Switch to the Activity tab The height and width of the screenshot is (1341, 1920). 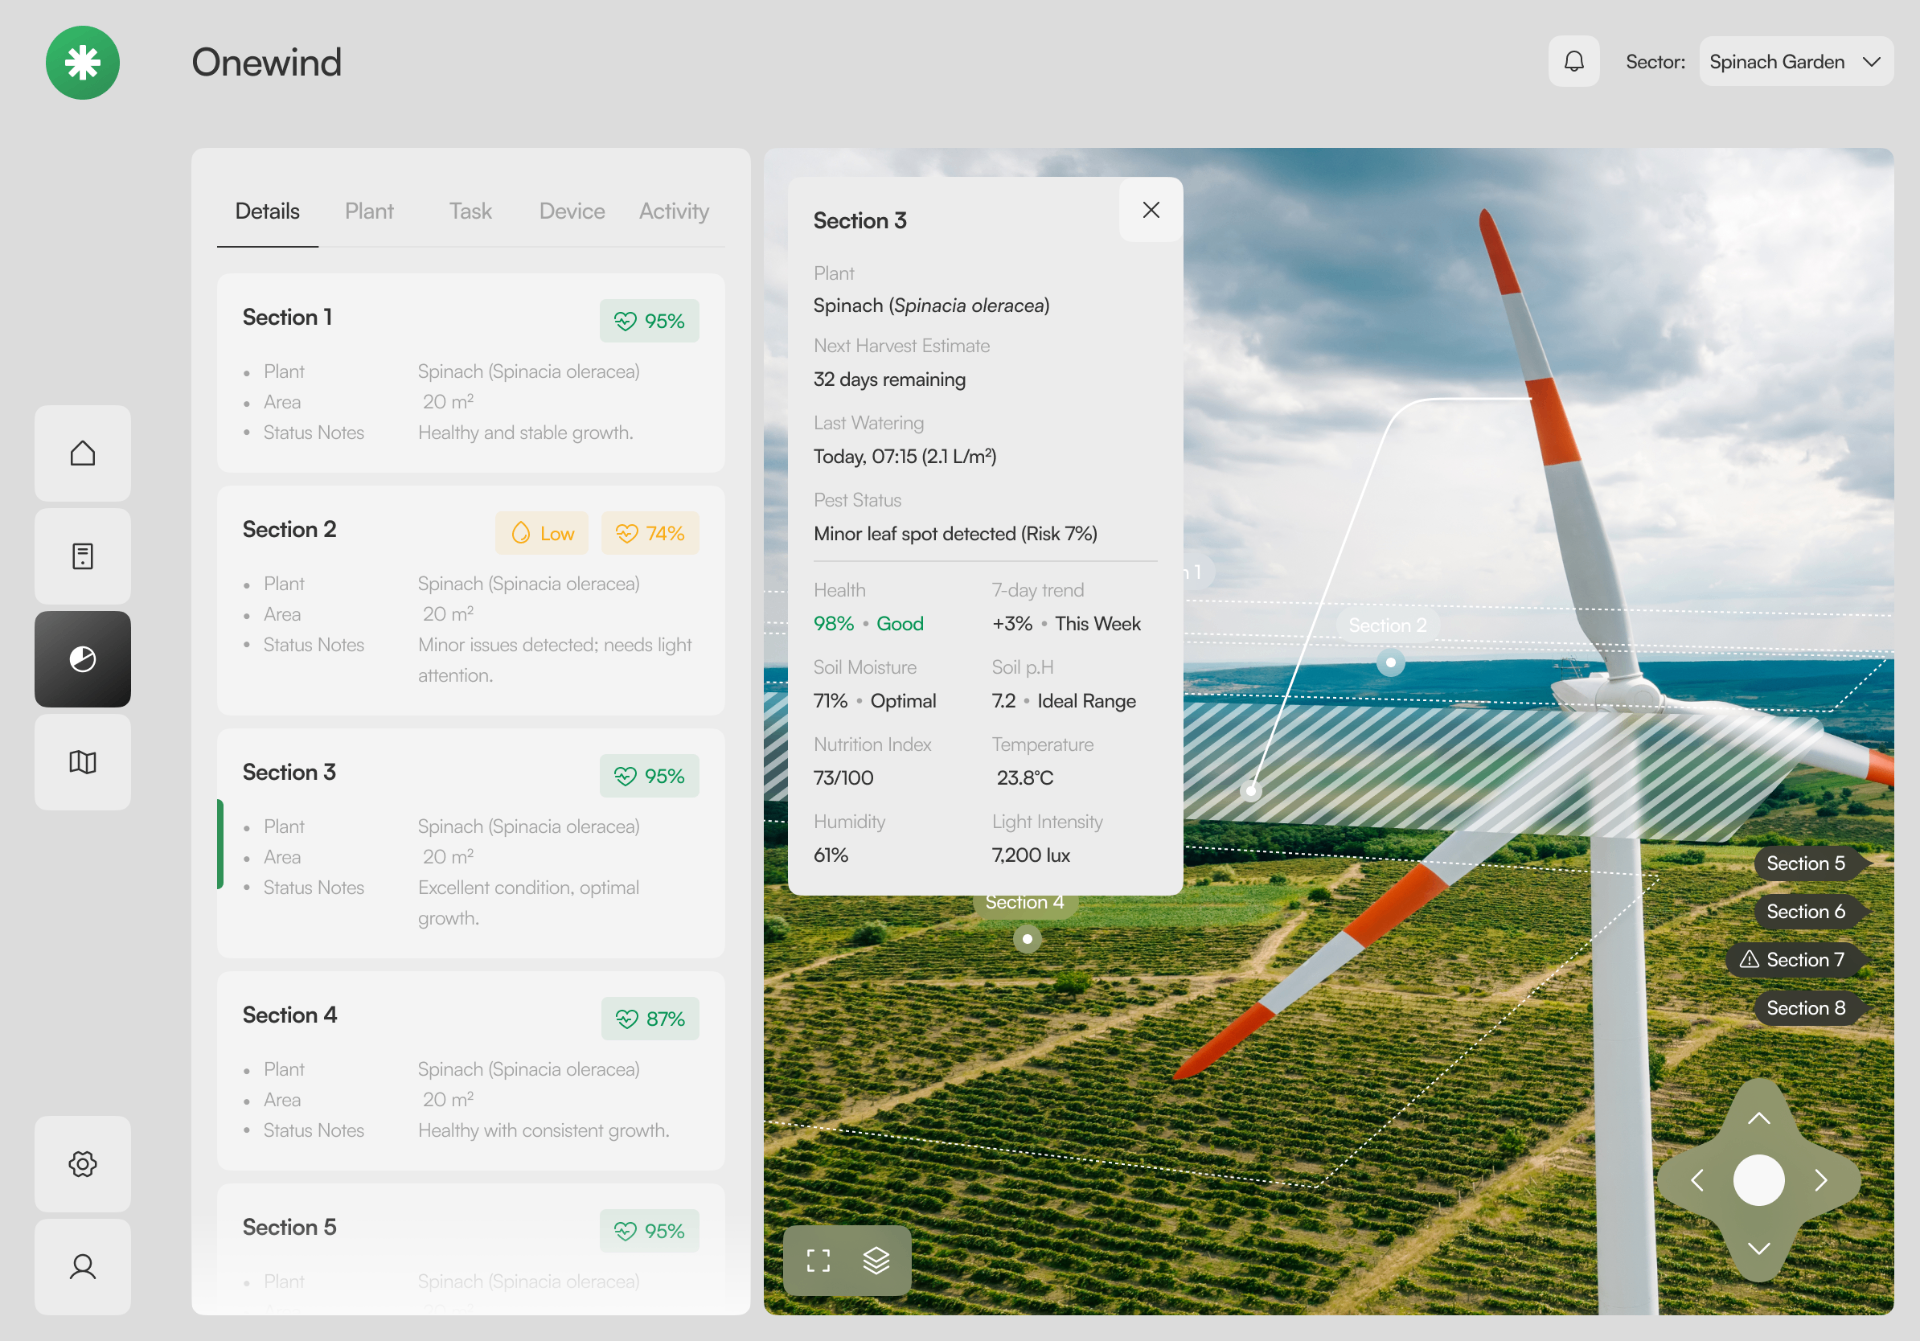click(x=674, y=212)
